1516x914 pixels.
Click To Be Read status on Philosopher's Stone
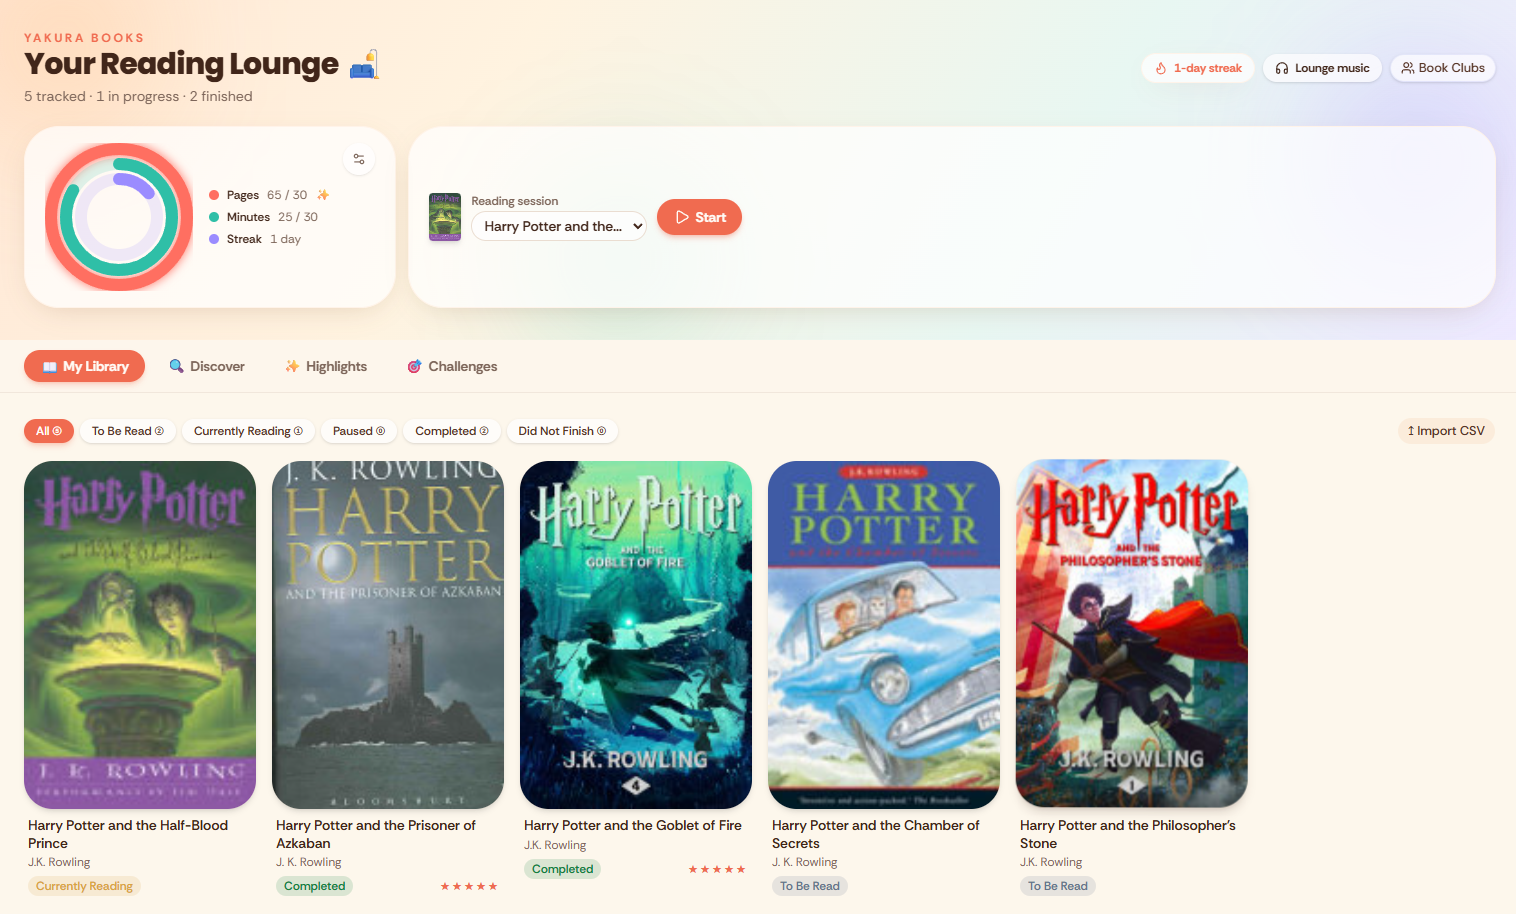click(1058, 886)
